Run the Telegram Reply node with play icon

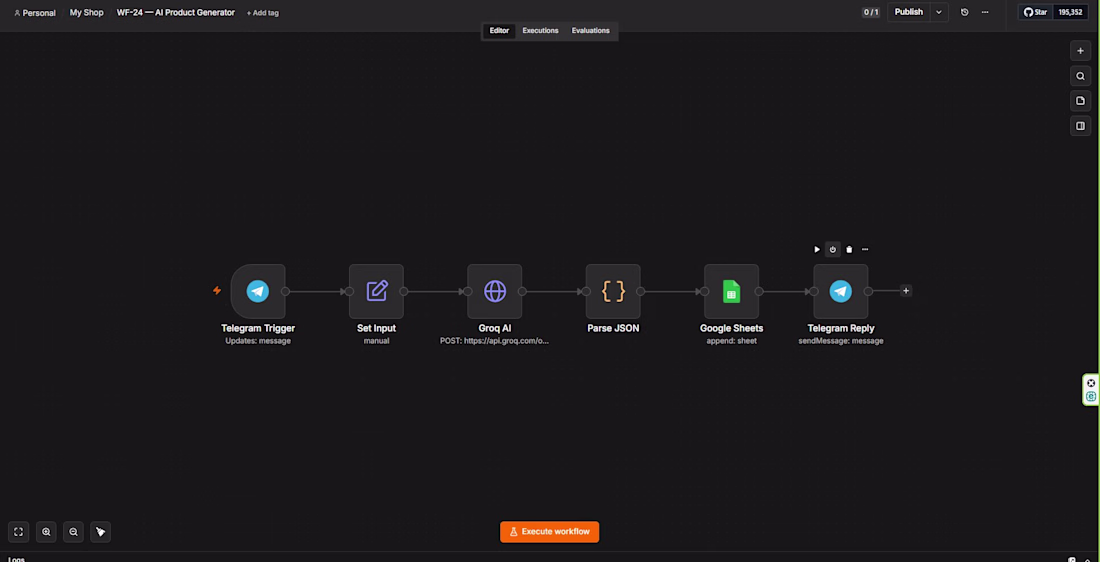click(x=817, y=249)
